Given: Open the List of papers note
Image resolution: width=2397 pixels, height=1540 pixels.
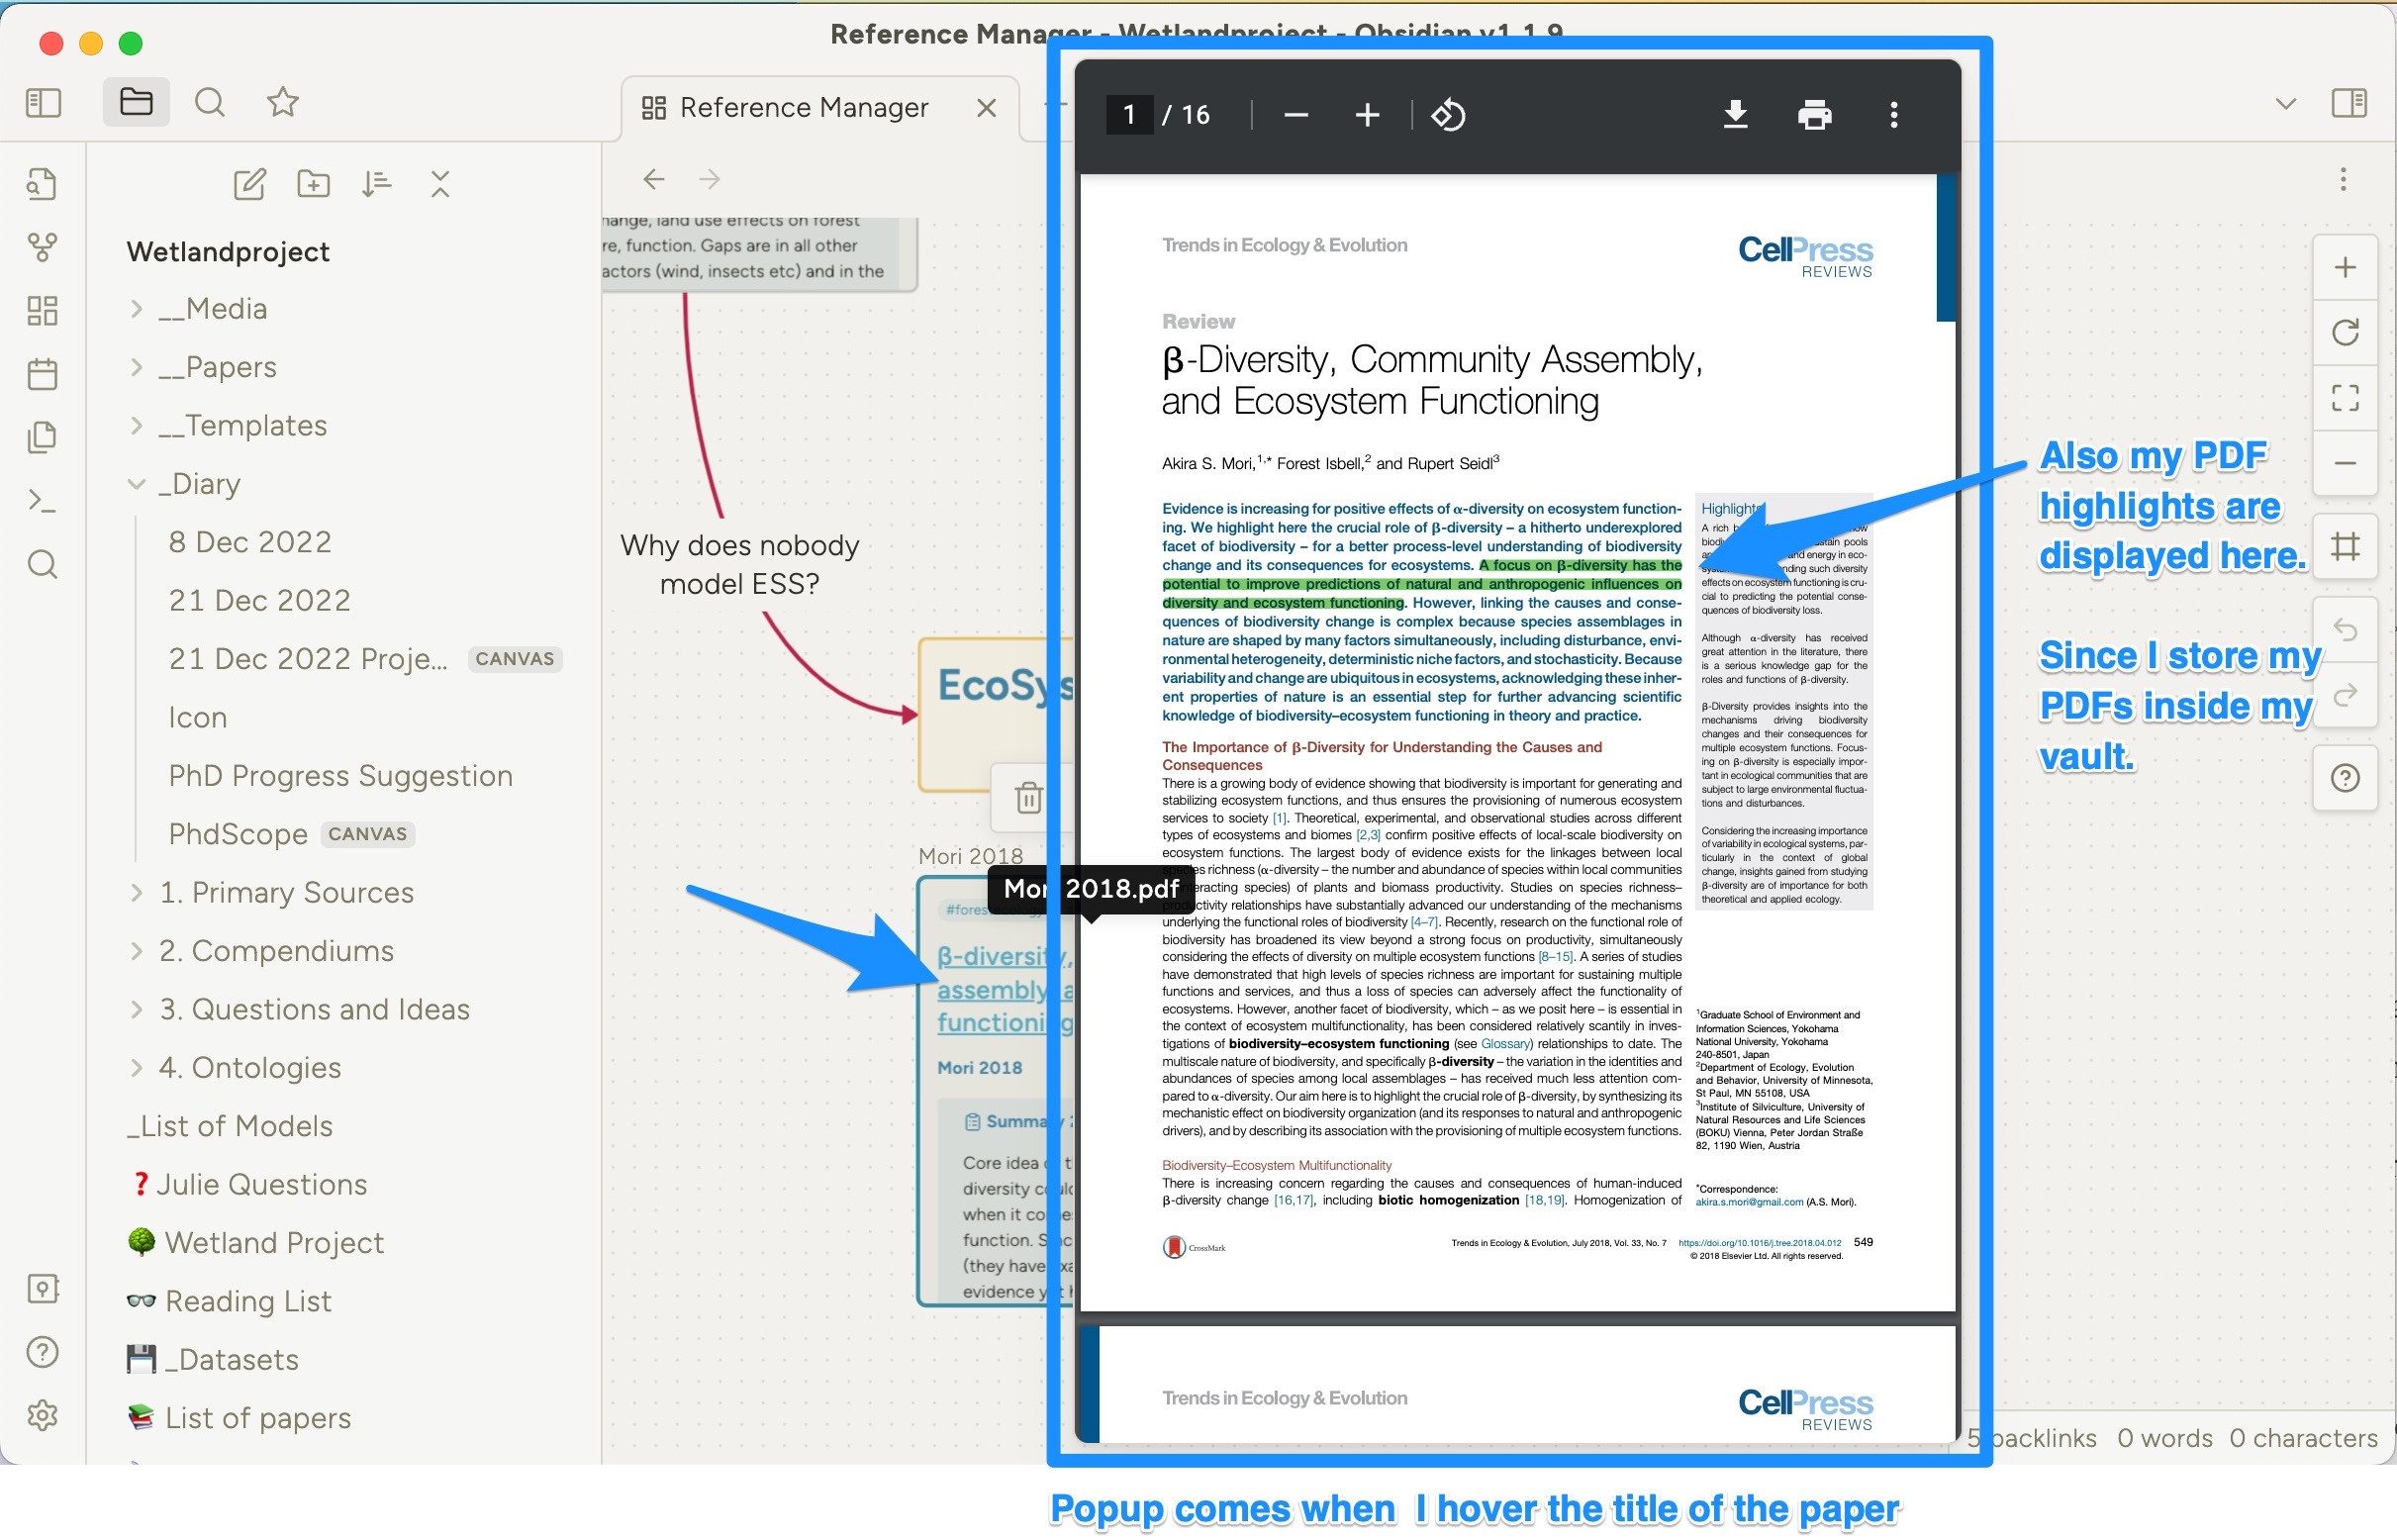Looking at the screenshot, I should [x=257, y=1418].
